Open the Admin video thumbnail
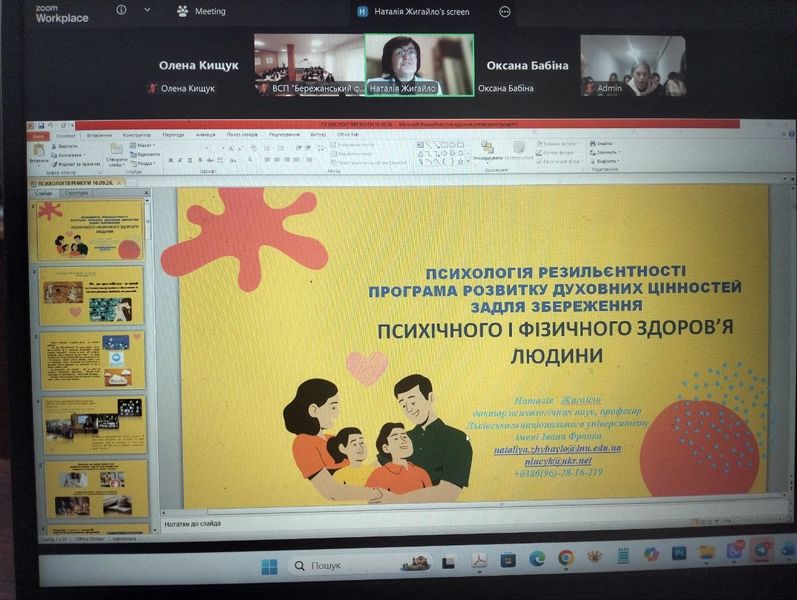This screenshot has width=797, height=600. [x=633, y=65]
